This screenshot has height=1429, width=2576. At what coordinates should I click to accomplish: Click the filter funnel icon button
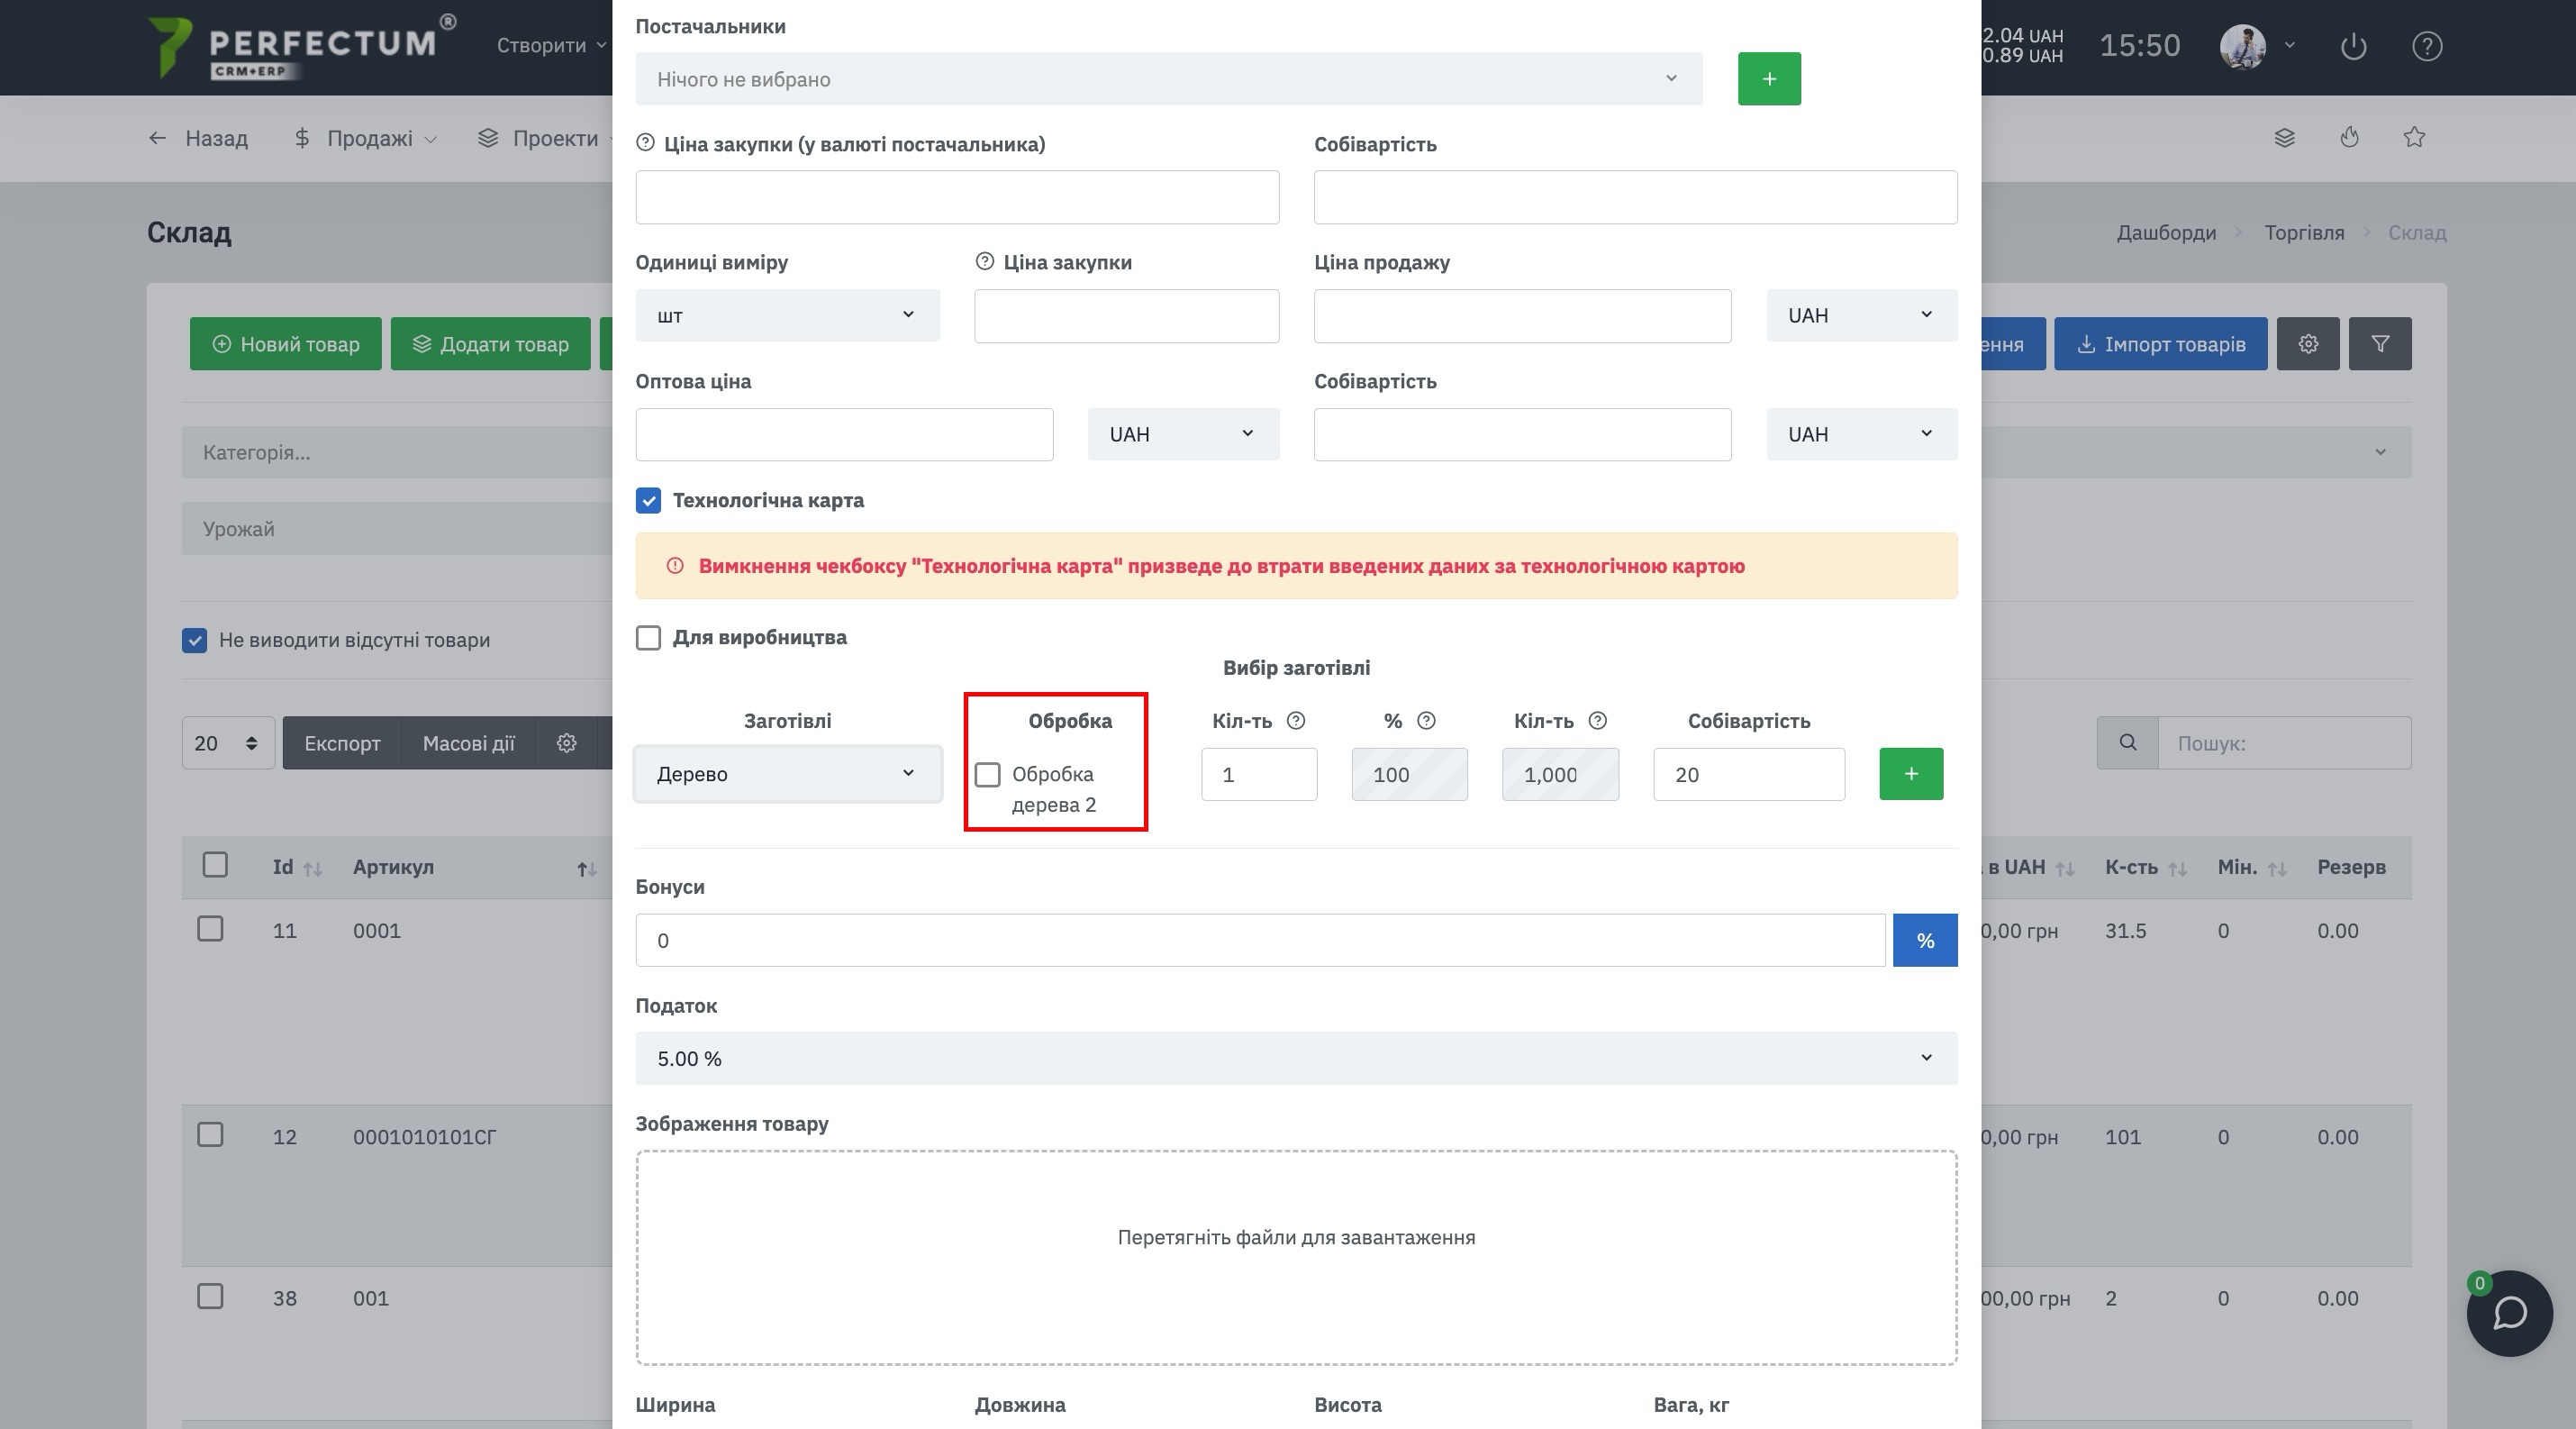click(x=2380, y=344)
